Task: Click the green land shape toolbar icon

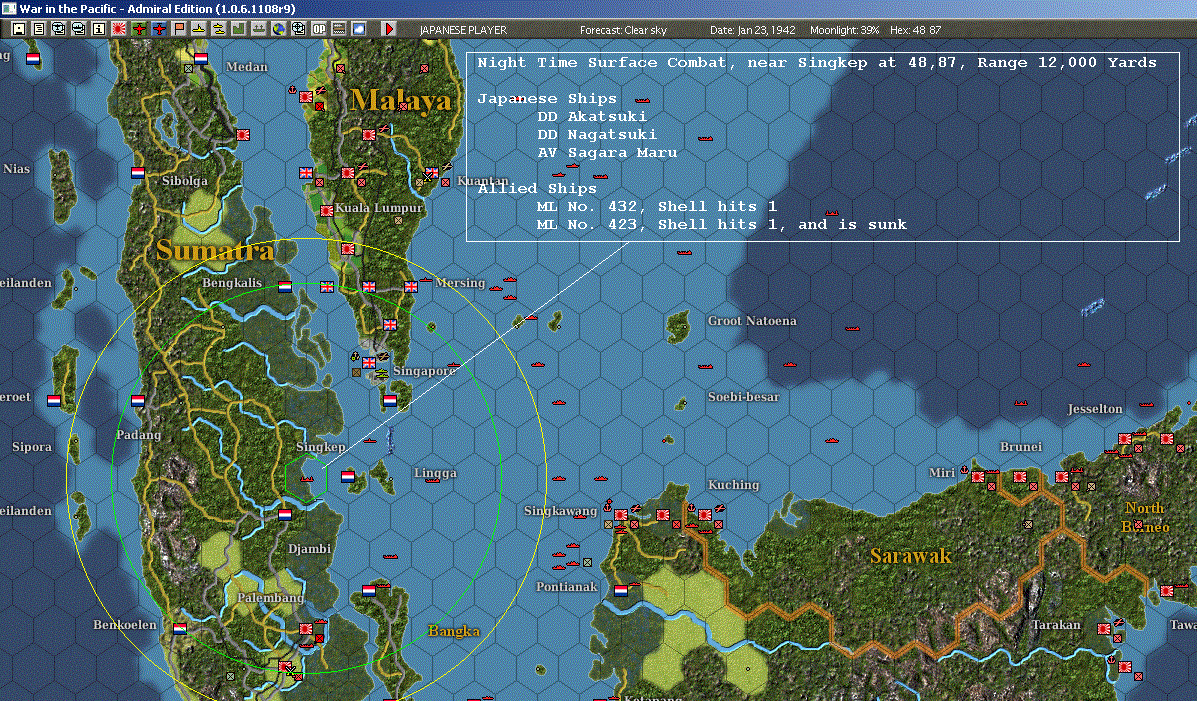Action: point(238,29)
